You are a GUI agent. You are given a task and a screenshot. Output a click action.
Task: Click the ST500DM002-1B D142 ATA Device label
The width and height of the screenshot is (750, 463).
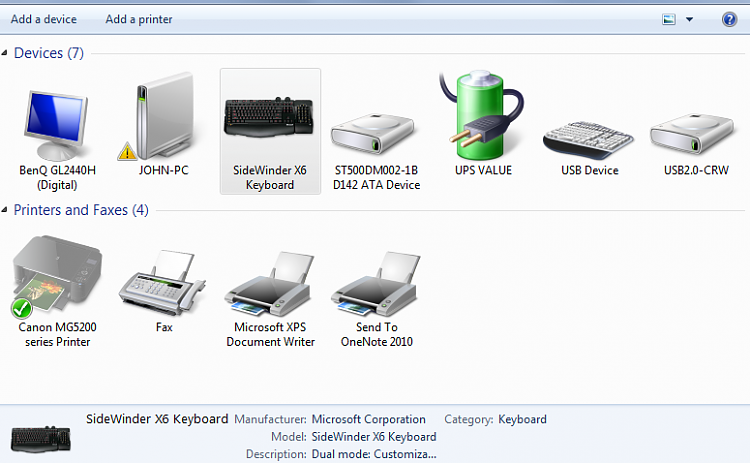(x=376, y=177)
